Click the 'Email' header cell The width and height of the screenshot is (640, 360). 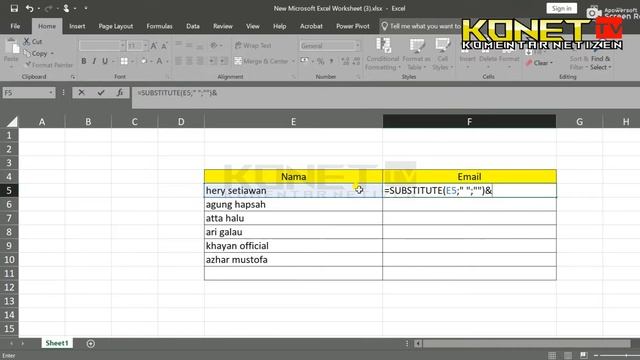pyautogui.click(x=469, y=177)
